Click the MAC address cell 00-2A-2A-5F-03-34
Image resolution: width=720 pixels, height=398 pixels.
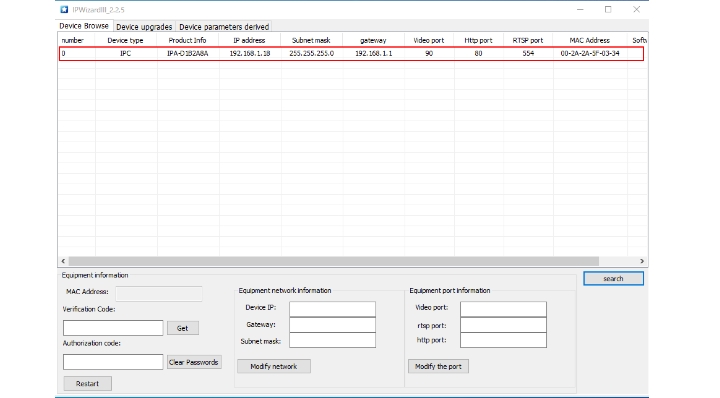click(590, 54)
